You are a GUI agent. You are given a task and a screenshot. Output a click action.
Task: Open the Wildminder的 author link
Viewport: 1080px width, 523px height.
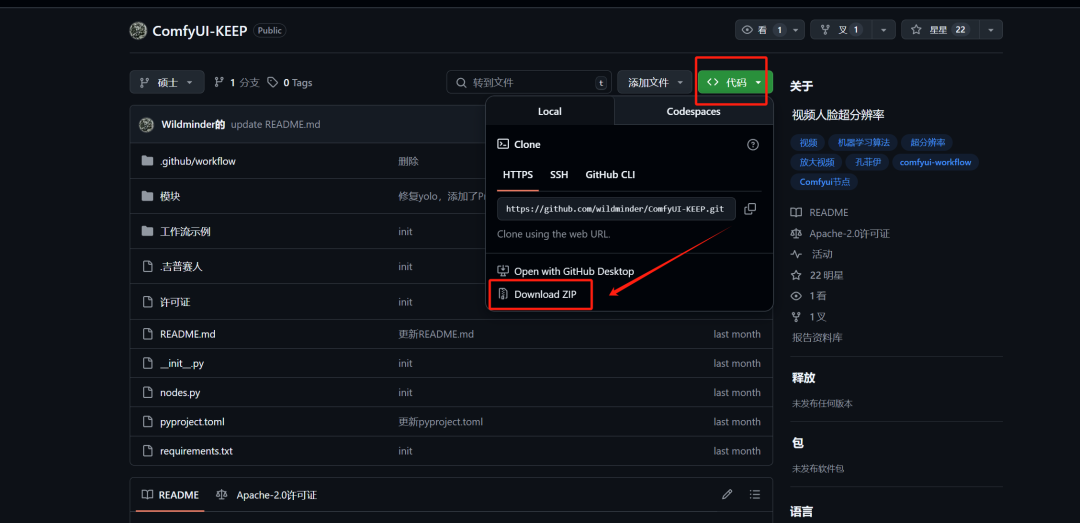tap(193, 125)
